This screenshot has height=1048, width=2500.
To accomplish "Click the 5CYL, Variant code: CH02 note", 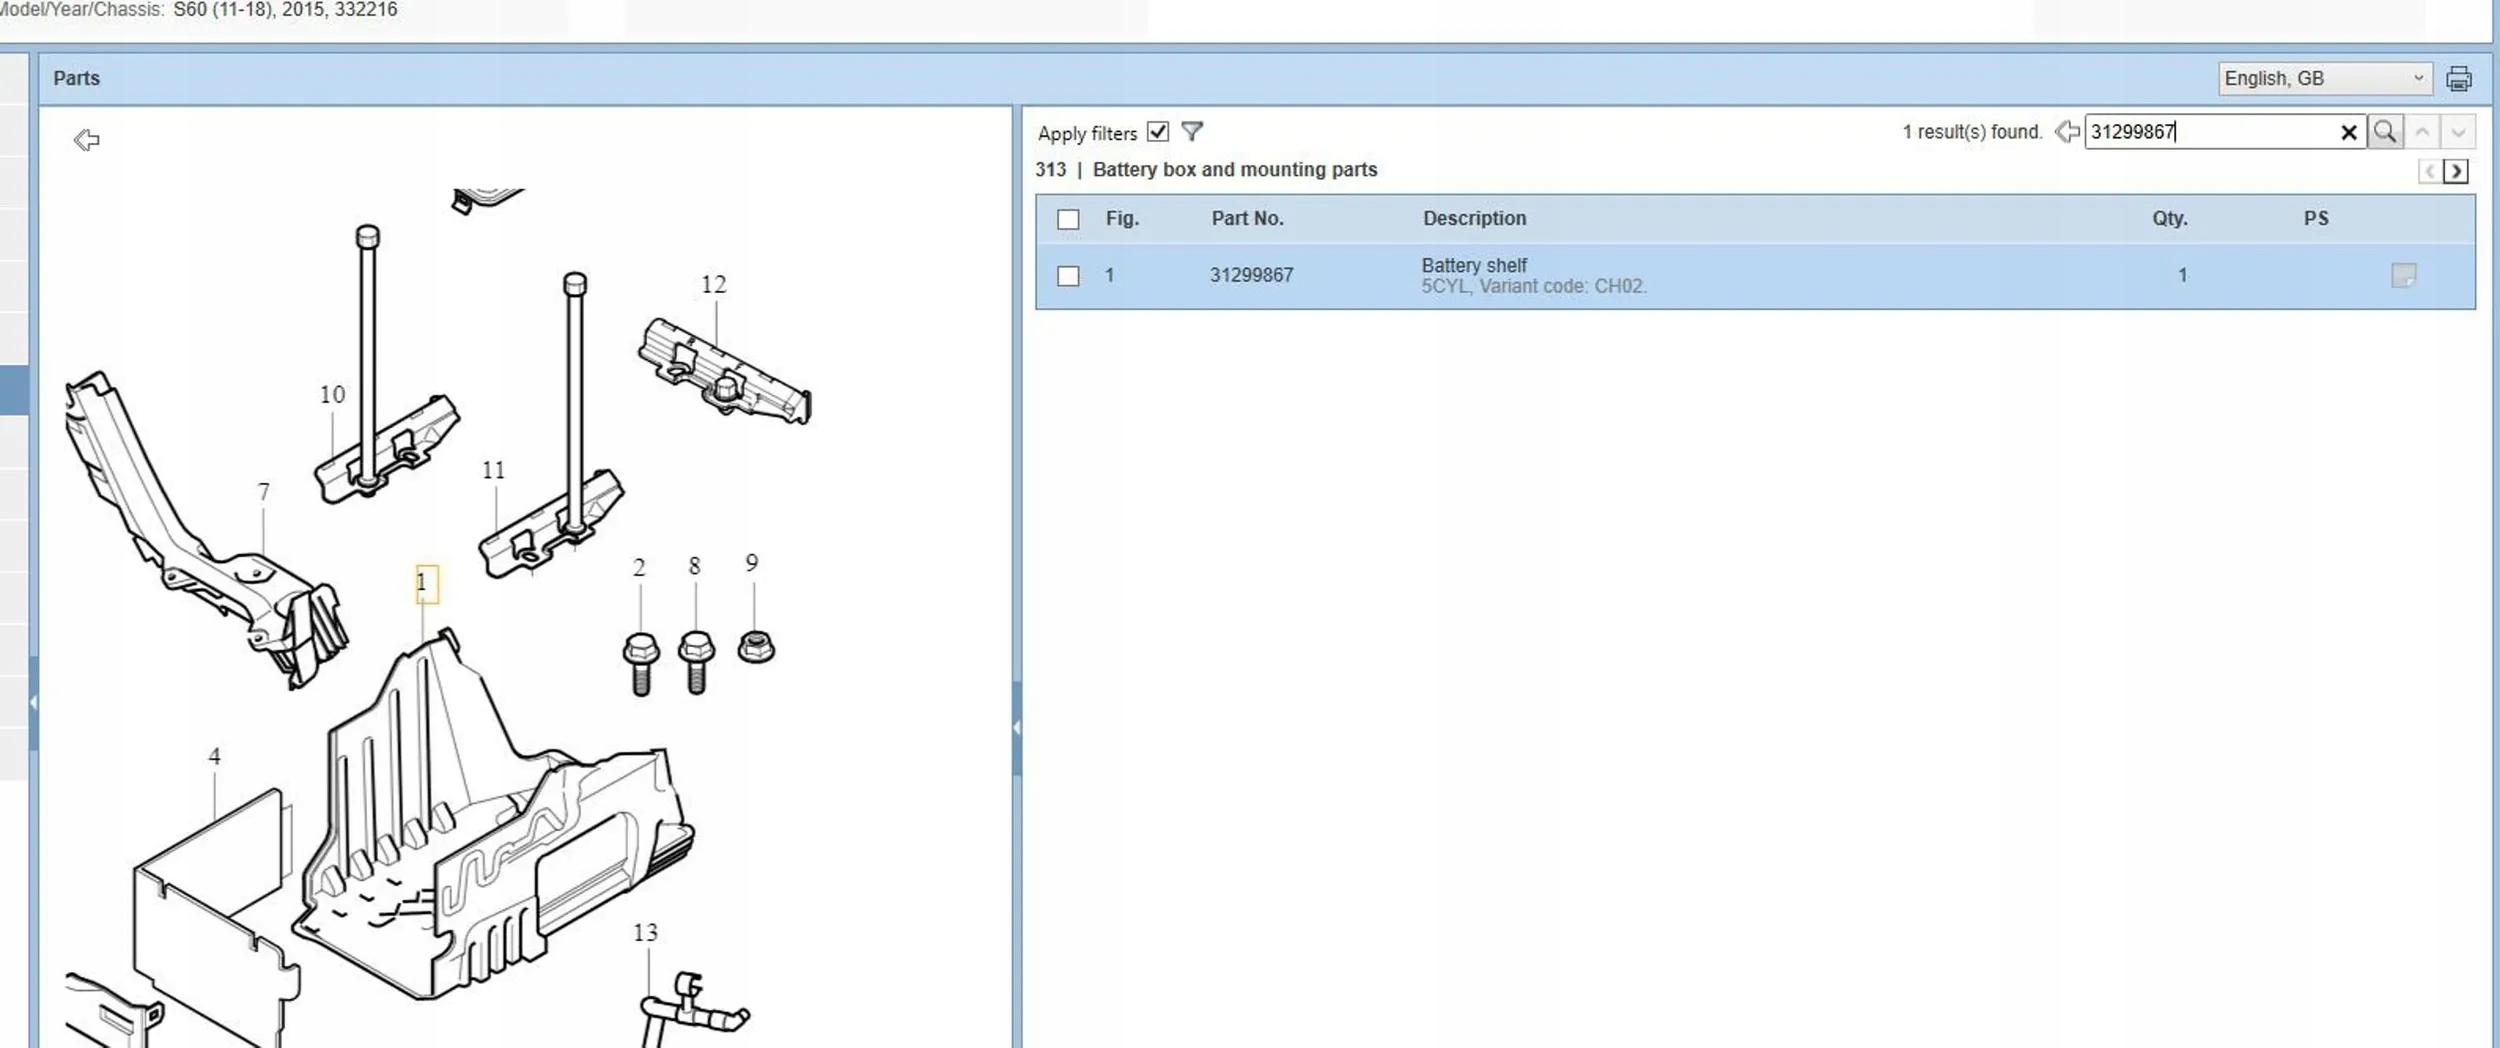I will [1534, 286].
